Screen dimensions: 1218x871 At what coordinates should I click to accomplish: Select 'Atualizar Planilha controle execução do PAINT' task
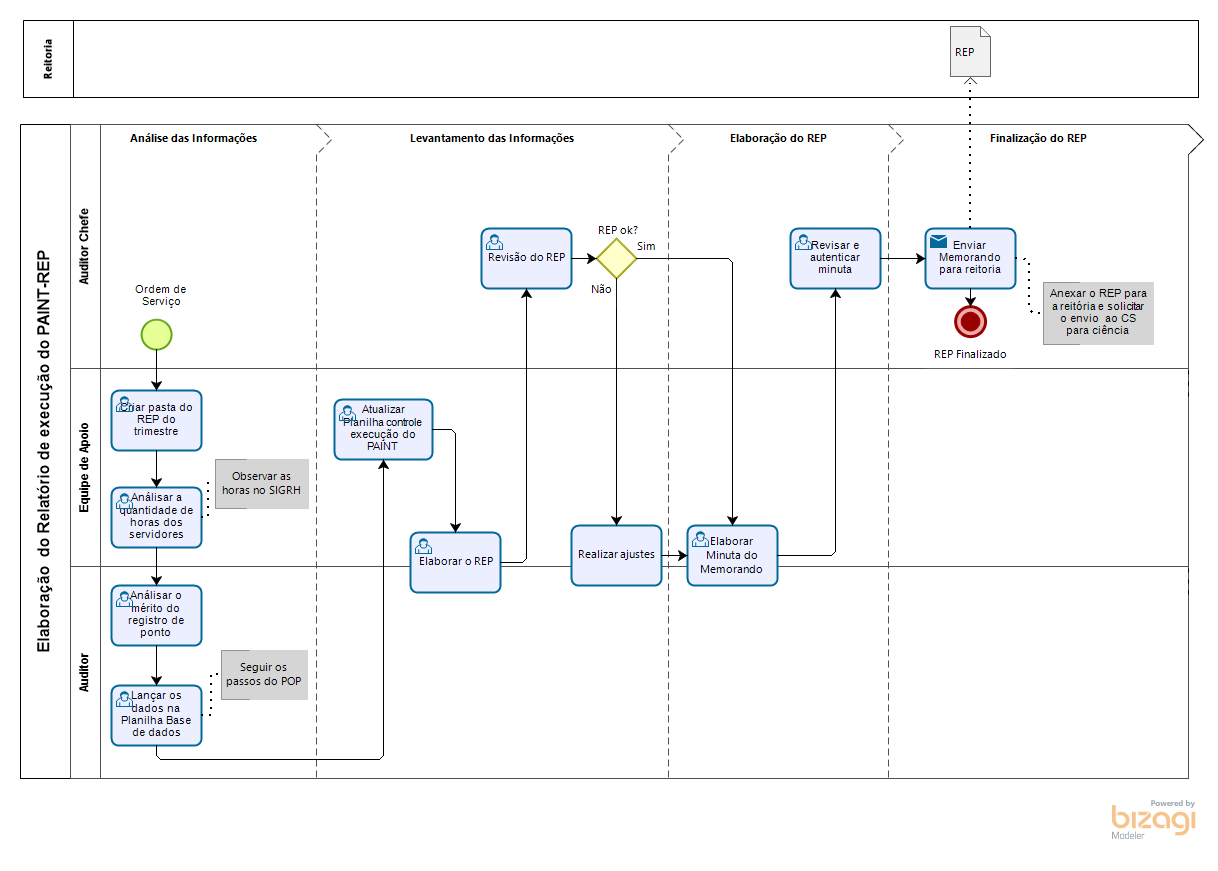(383, 430)
